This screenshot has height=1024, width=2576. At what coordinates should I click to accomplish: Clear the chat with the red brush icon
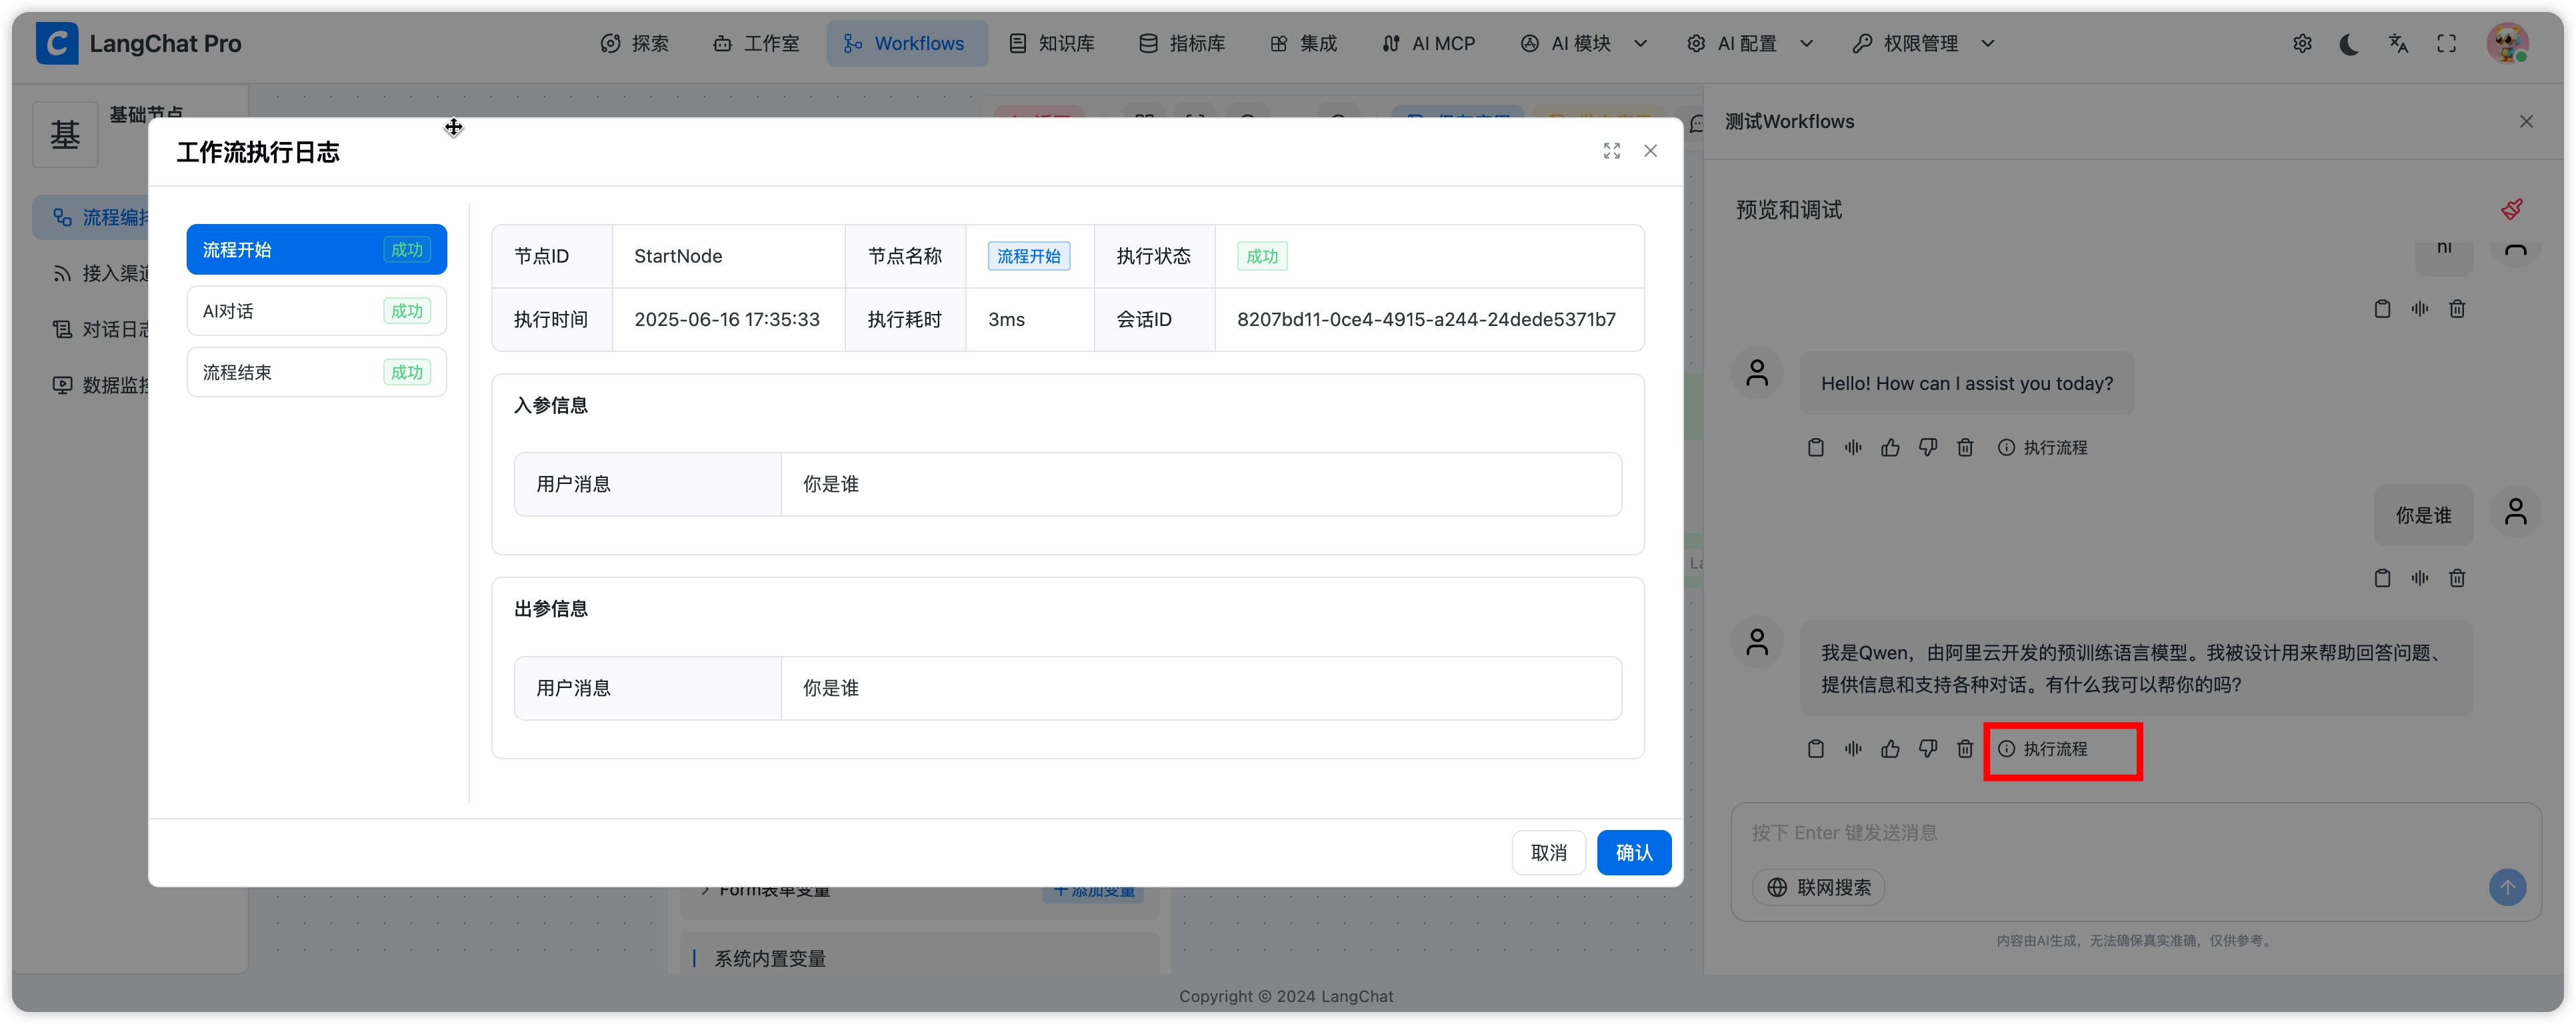click(x=2511, y=209)
